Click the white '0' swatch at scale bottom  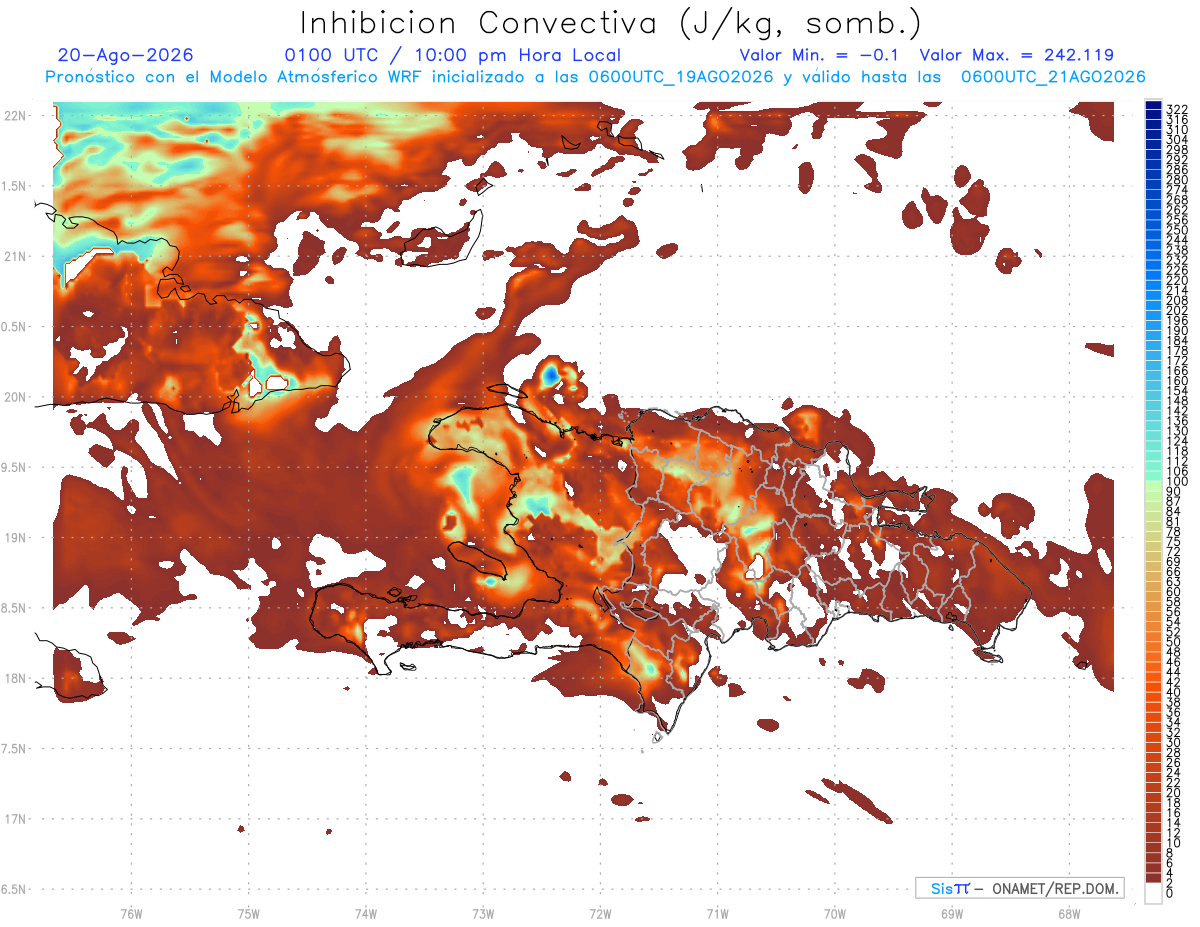tap(1154, 893)
